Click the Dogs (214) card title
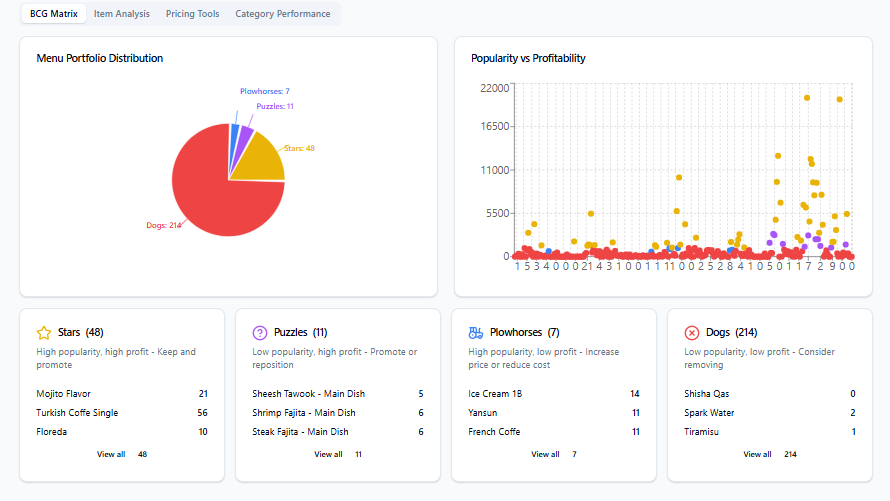 coord(732,332)
